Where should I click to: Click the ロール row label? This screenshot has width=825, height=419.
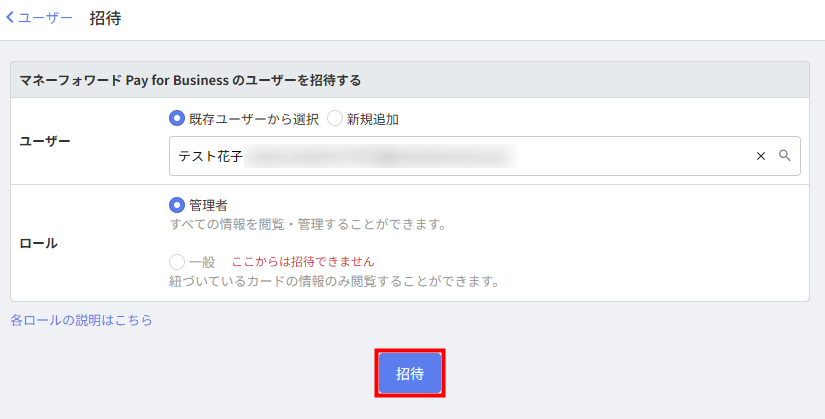click(x=39, y=243)
